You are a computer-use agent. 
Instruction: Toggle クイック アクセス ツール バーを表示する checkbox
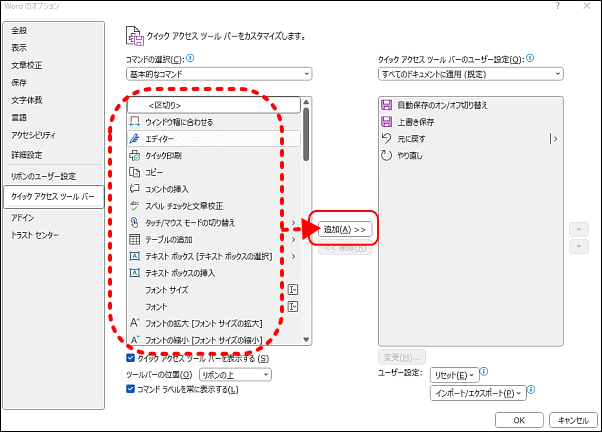(131, 358)
